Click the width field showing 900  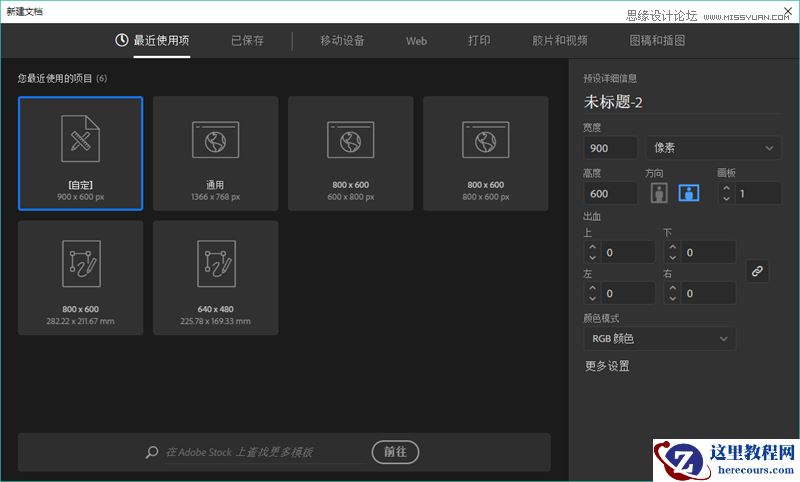610,148
